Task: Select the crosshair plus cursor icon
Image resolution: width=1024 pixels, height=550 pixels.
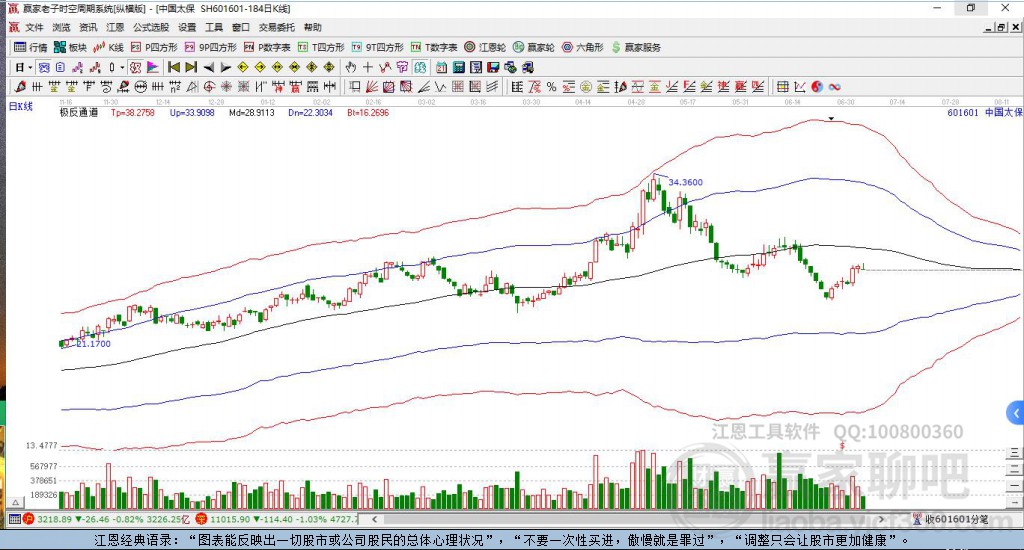Action: (x=368, y=67)
